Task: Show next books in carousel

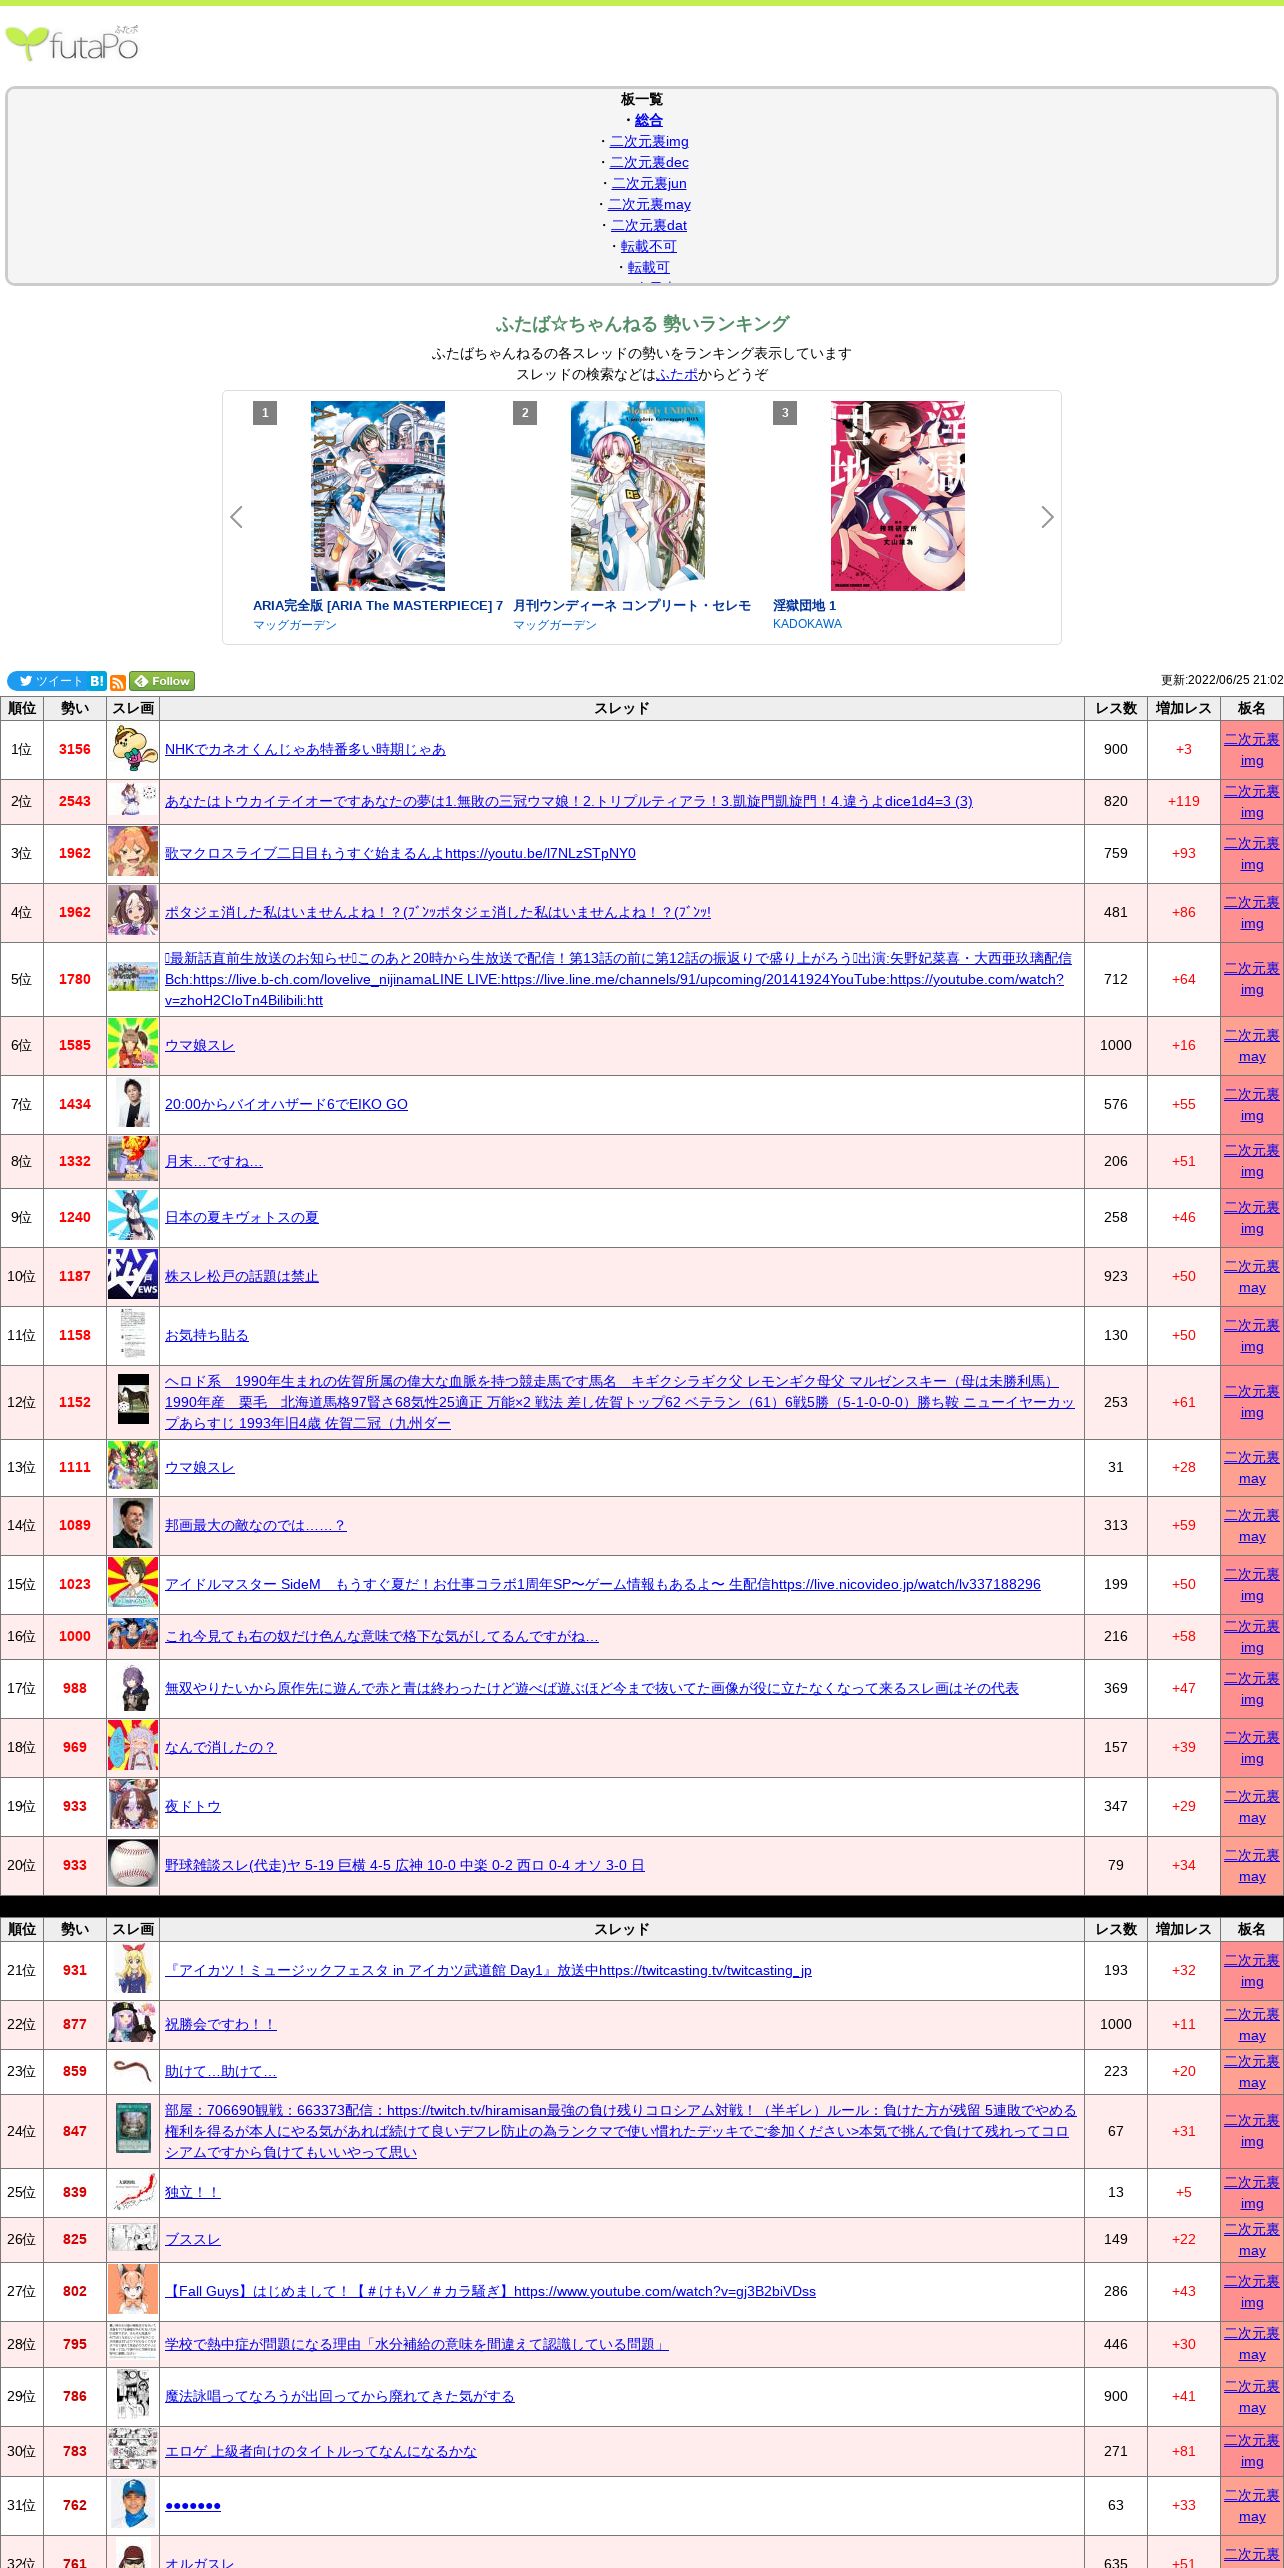Action: coord(1047,517)
